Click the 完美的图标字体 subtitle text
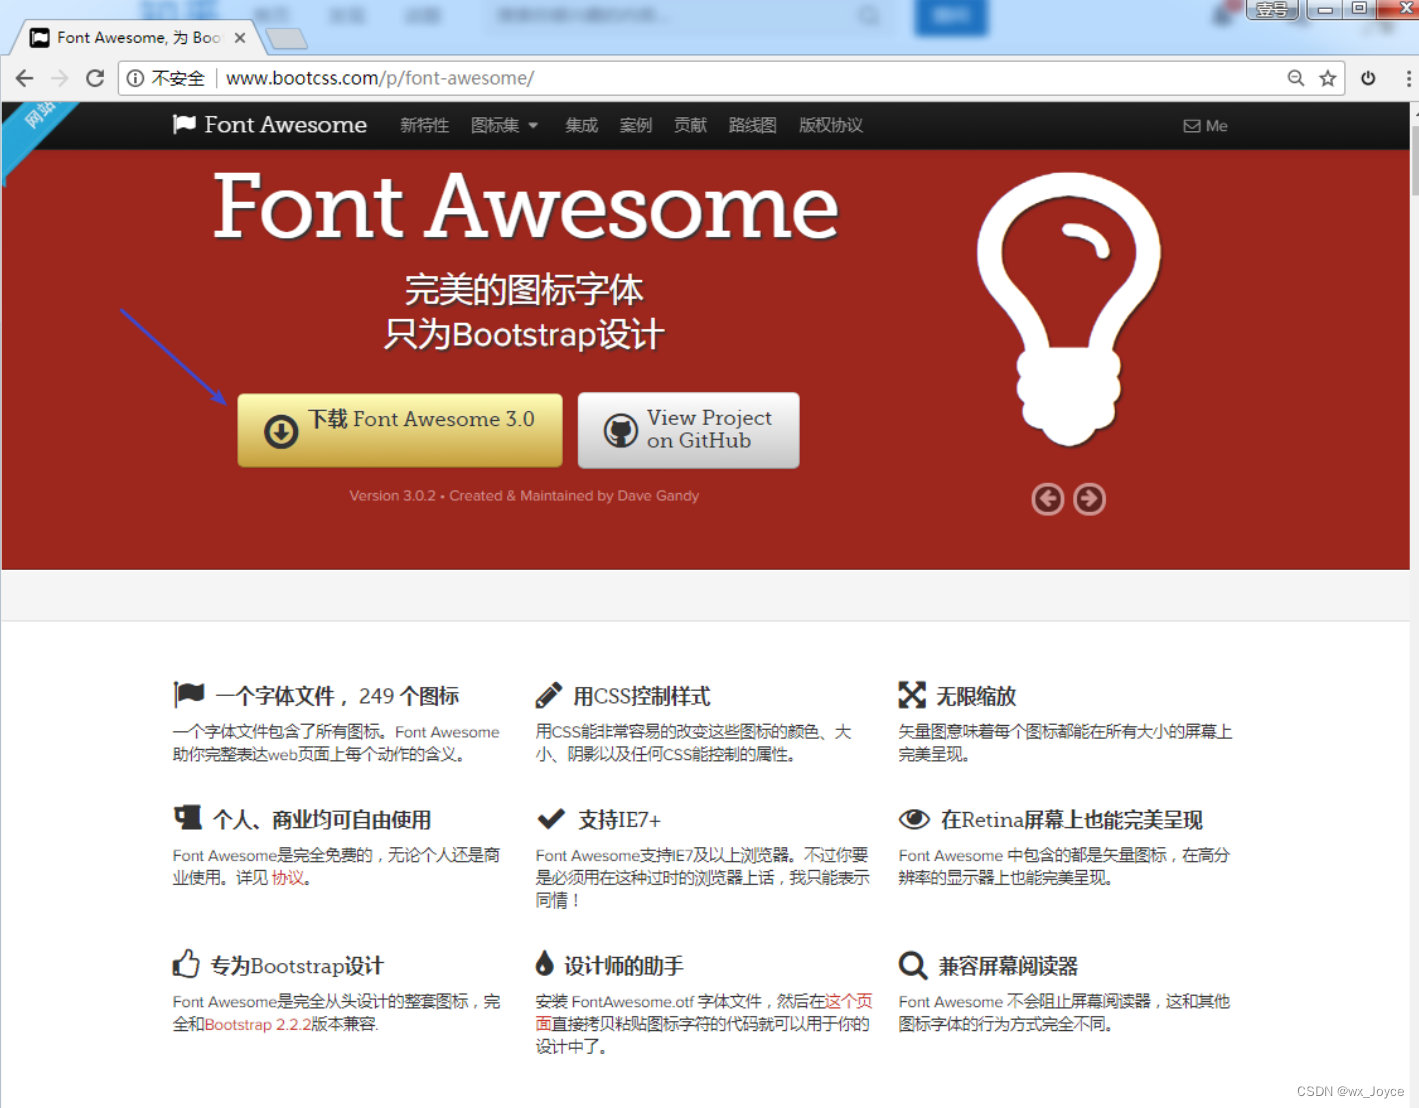Viewport: 1419px width, 1108px height. (524, 290)
